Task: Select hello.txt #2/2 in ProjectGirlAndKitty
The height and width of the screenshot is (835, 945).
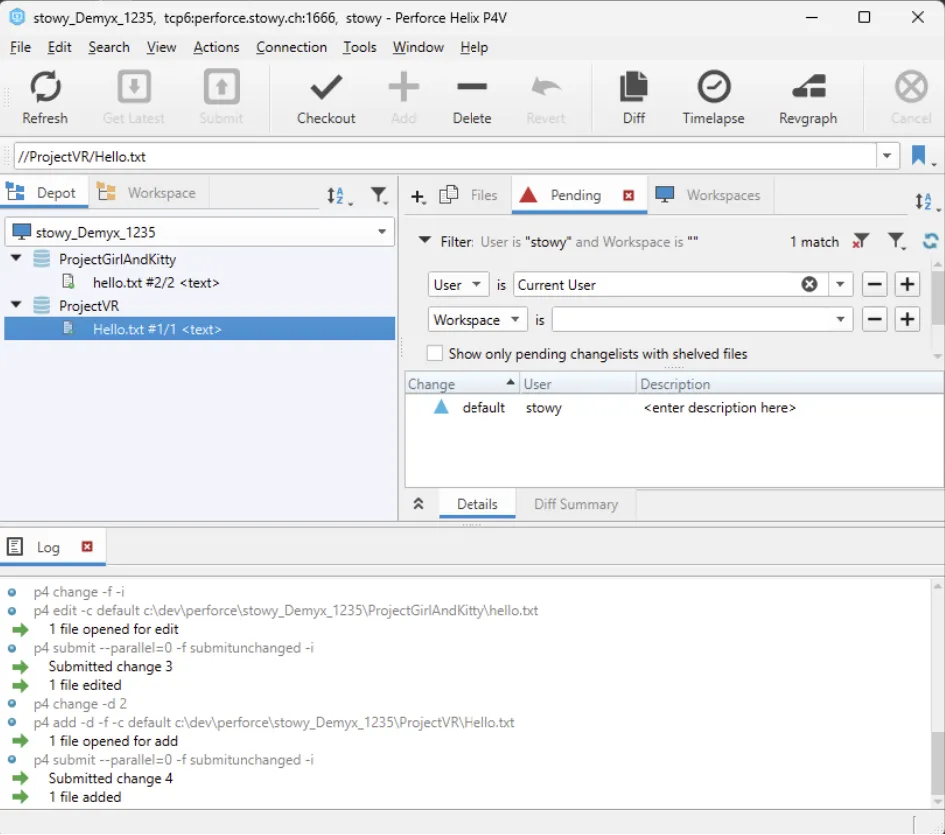Action: tap(155, 282)
